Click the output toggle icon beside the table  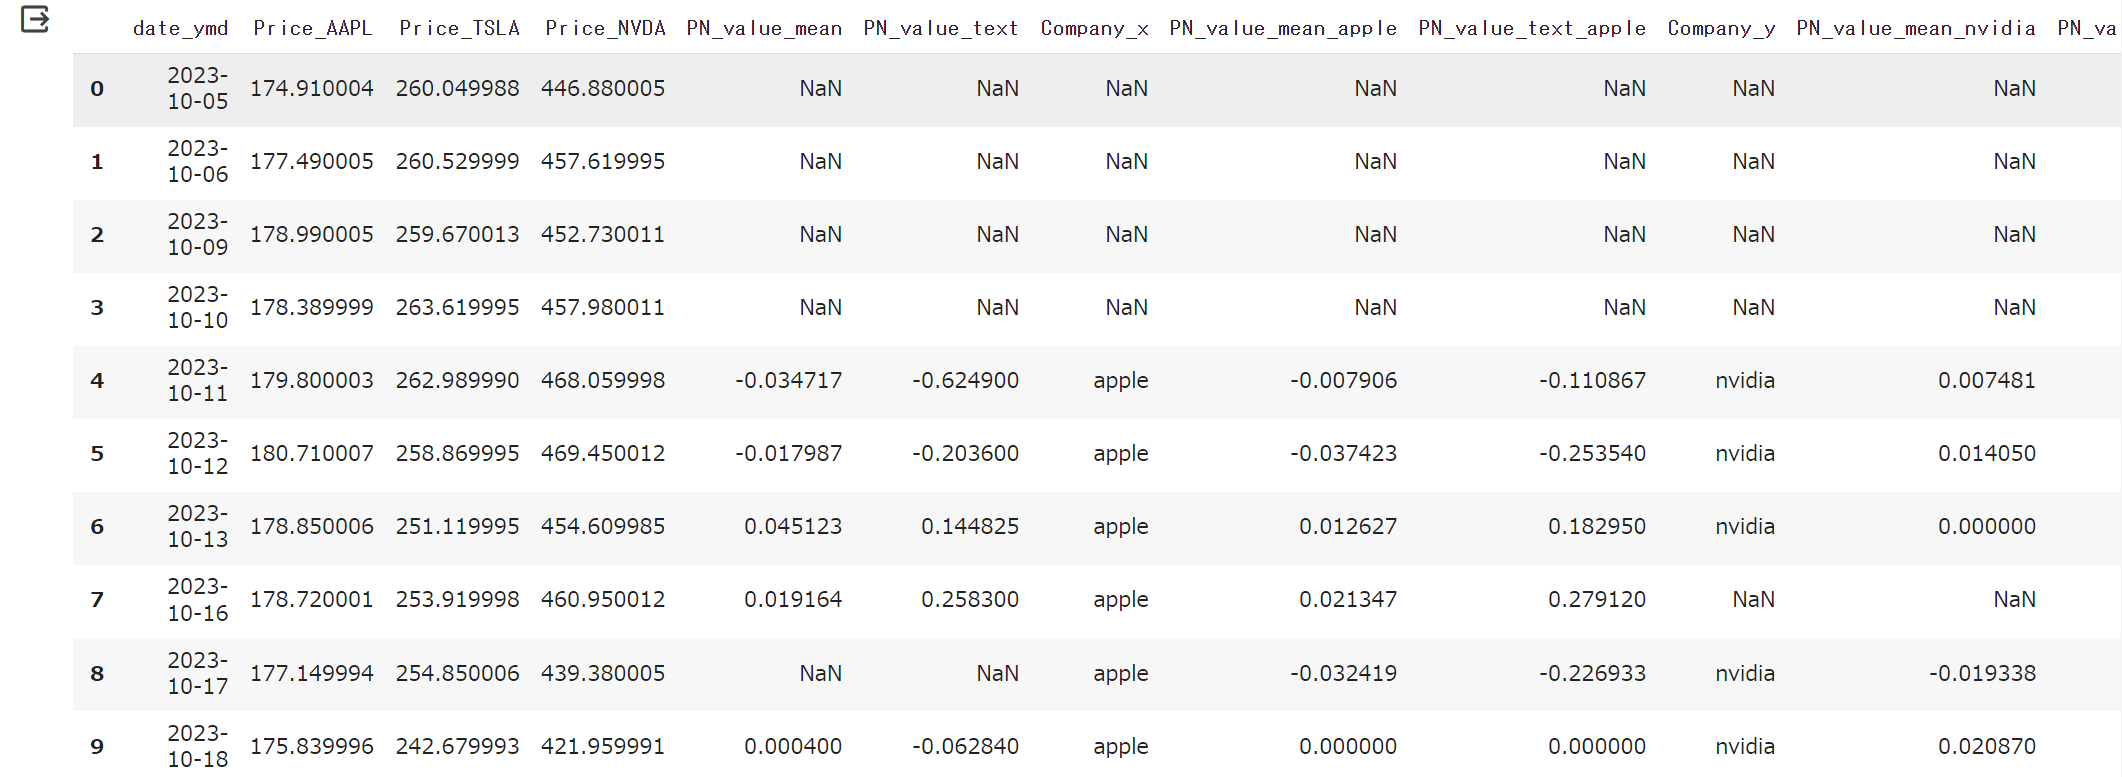(x=35, y=19)
